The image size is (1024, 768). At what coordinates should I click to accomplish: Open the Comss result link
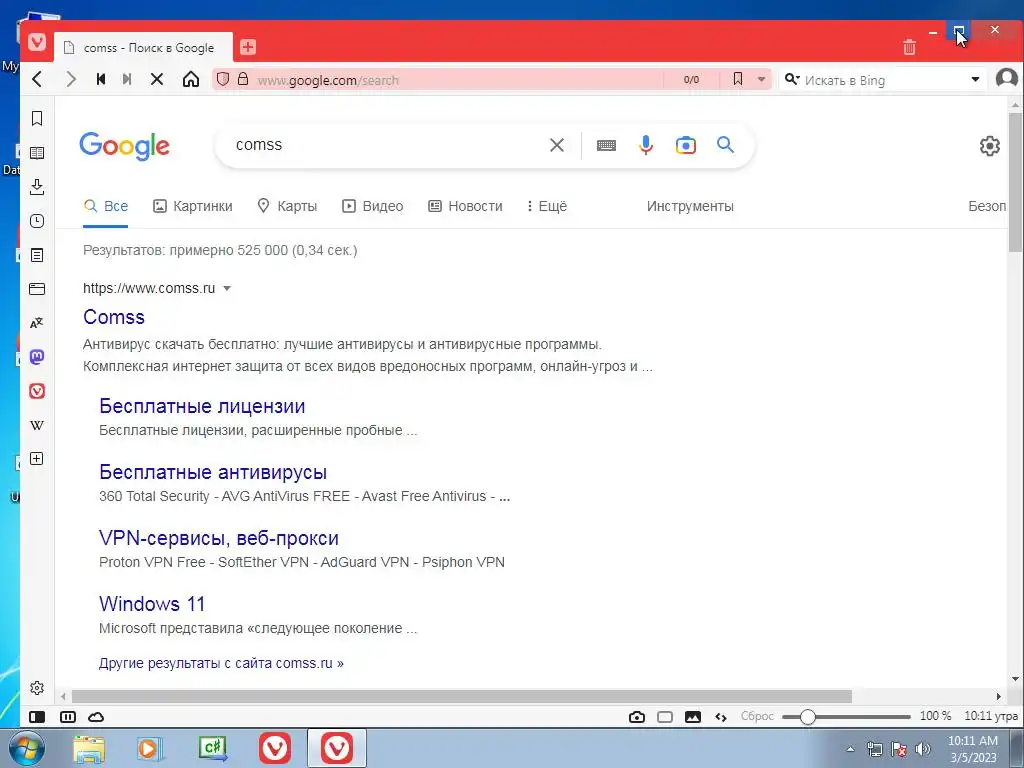[114, 317]
